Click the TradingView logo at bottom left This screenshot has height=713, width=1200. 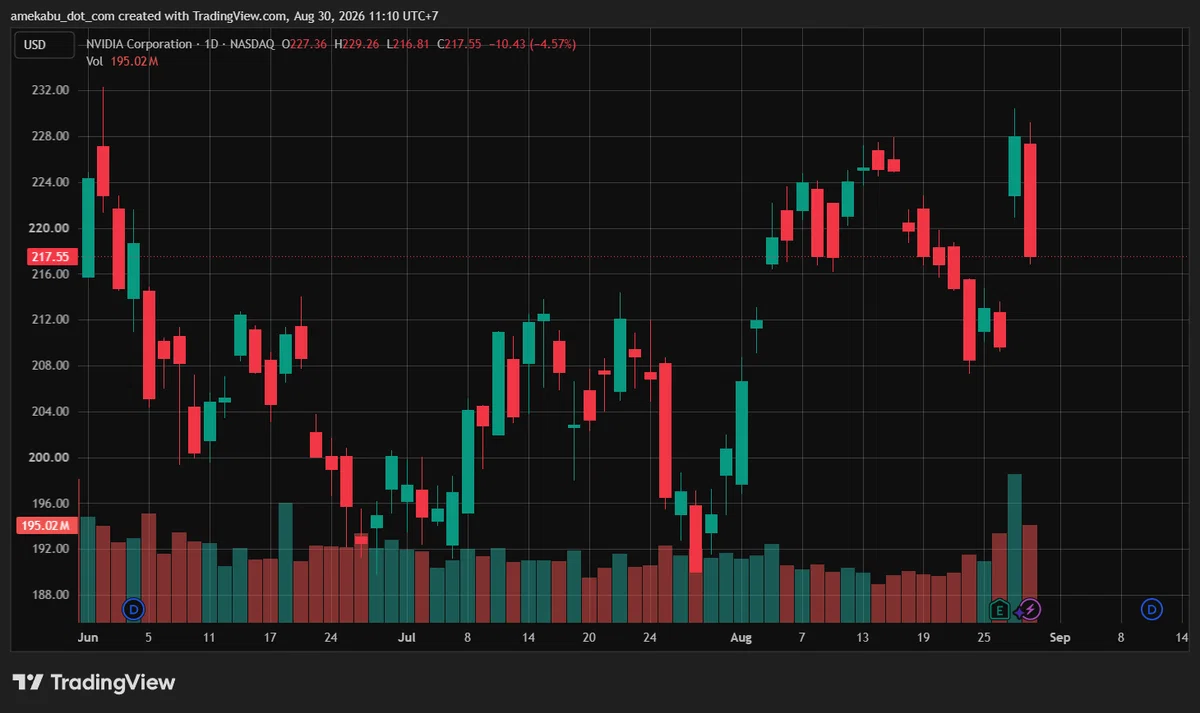click(x=94, y=682)
